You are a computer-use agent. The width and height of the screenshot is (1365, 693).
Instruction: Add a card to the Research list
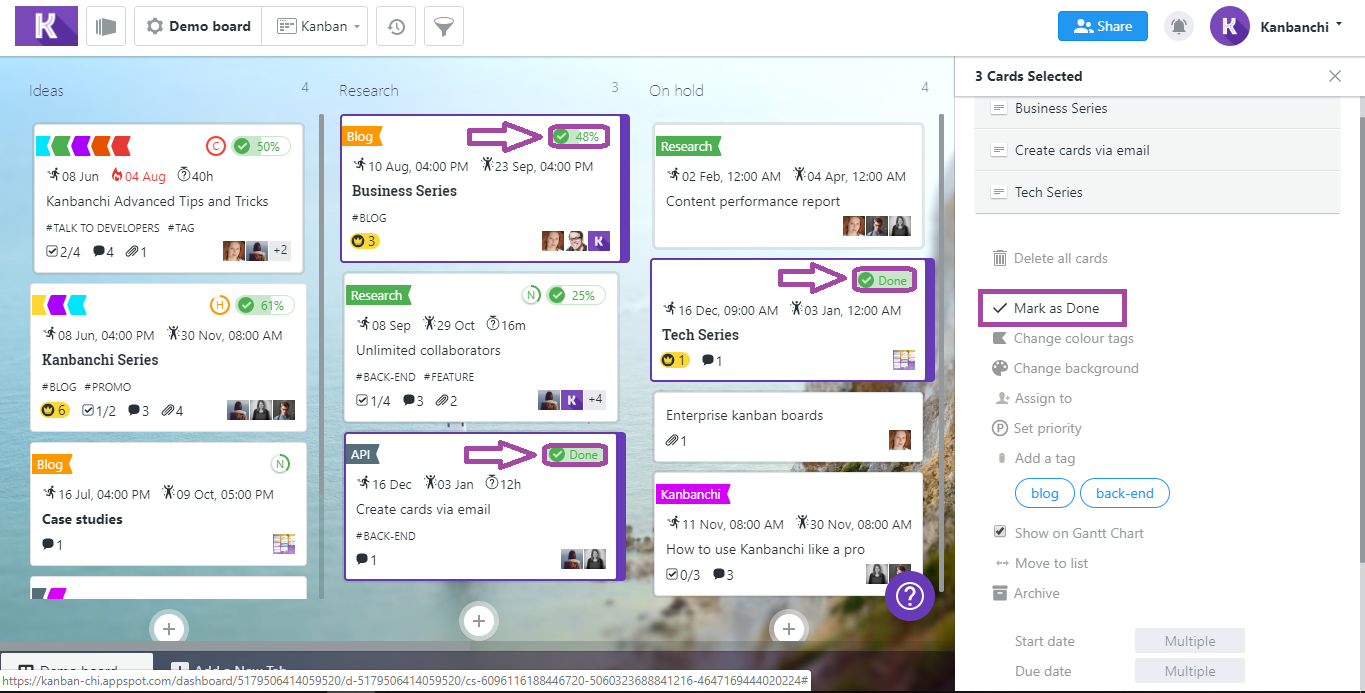coord(479,621)
